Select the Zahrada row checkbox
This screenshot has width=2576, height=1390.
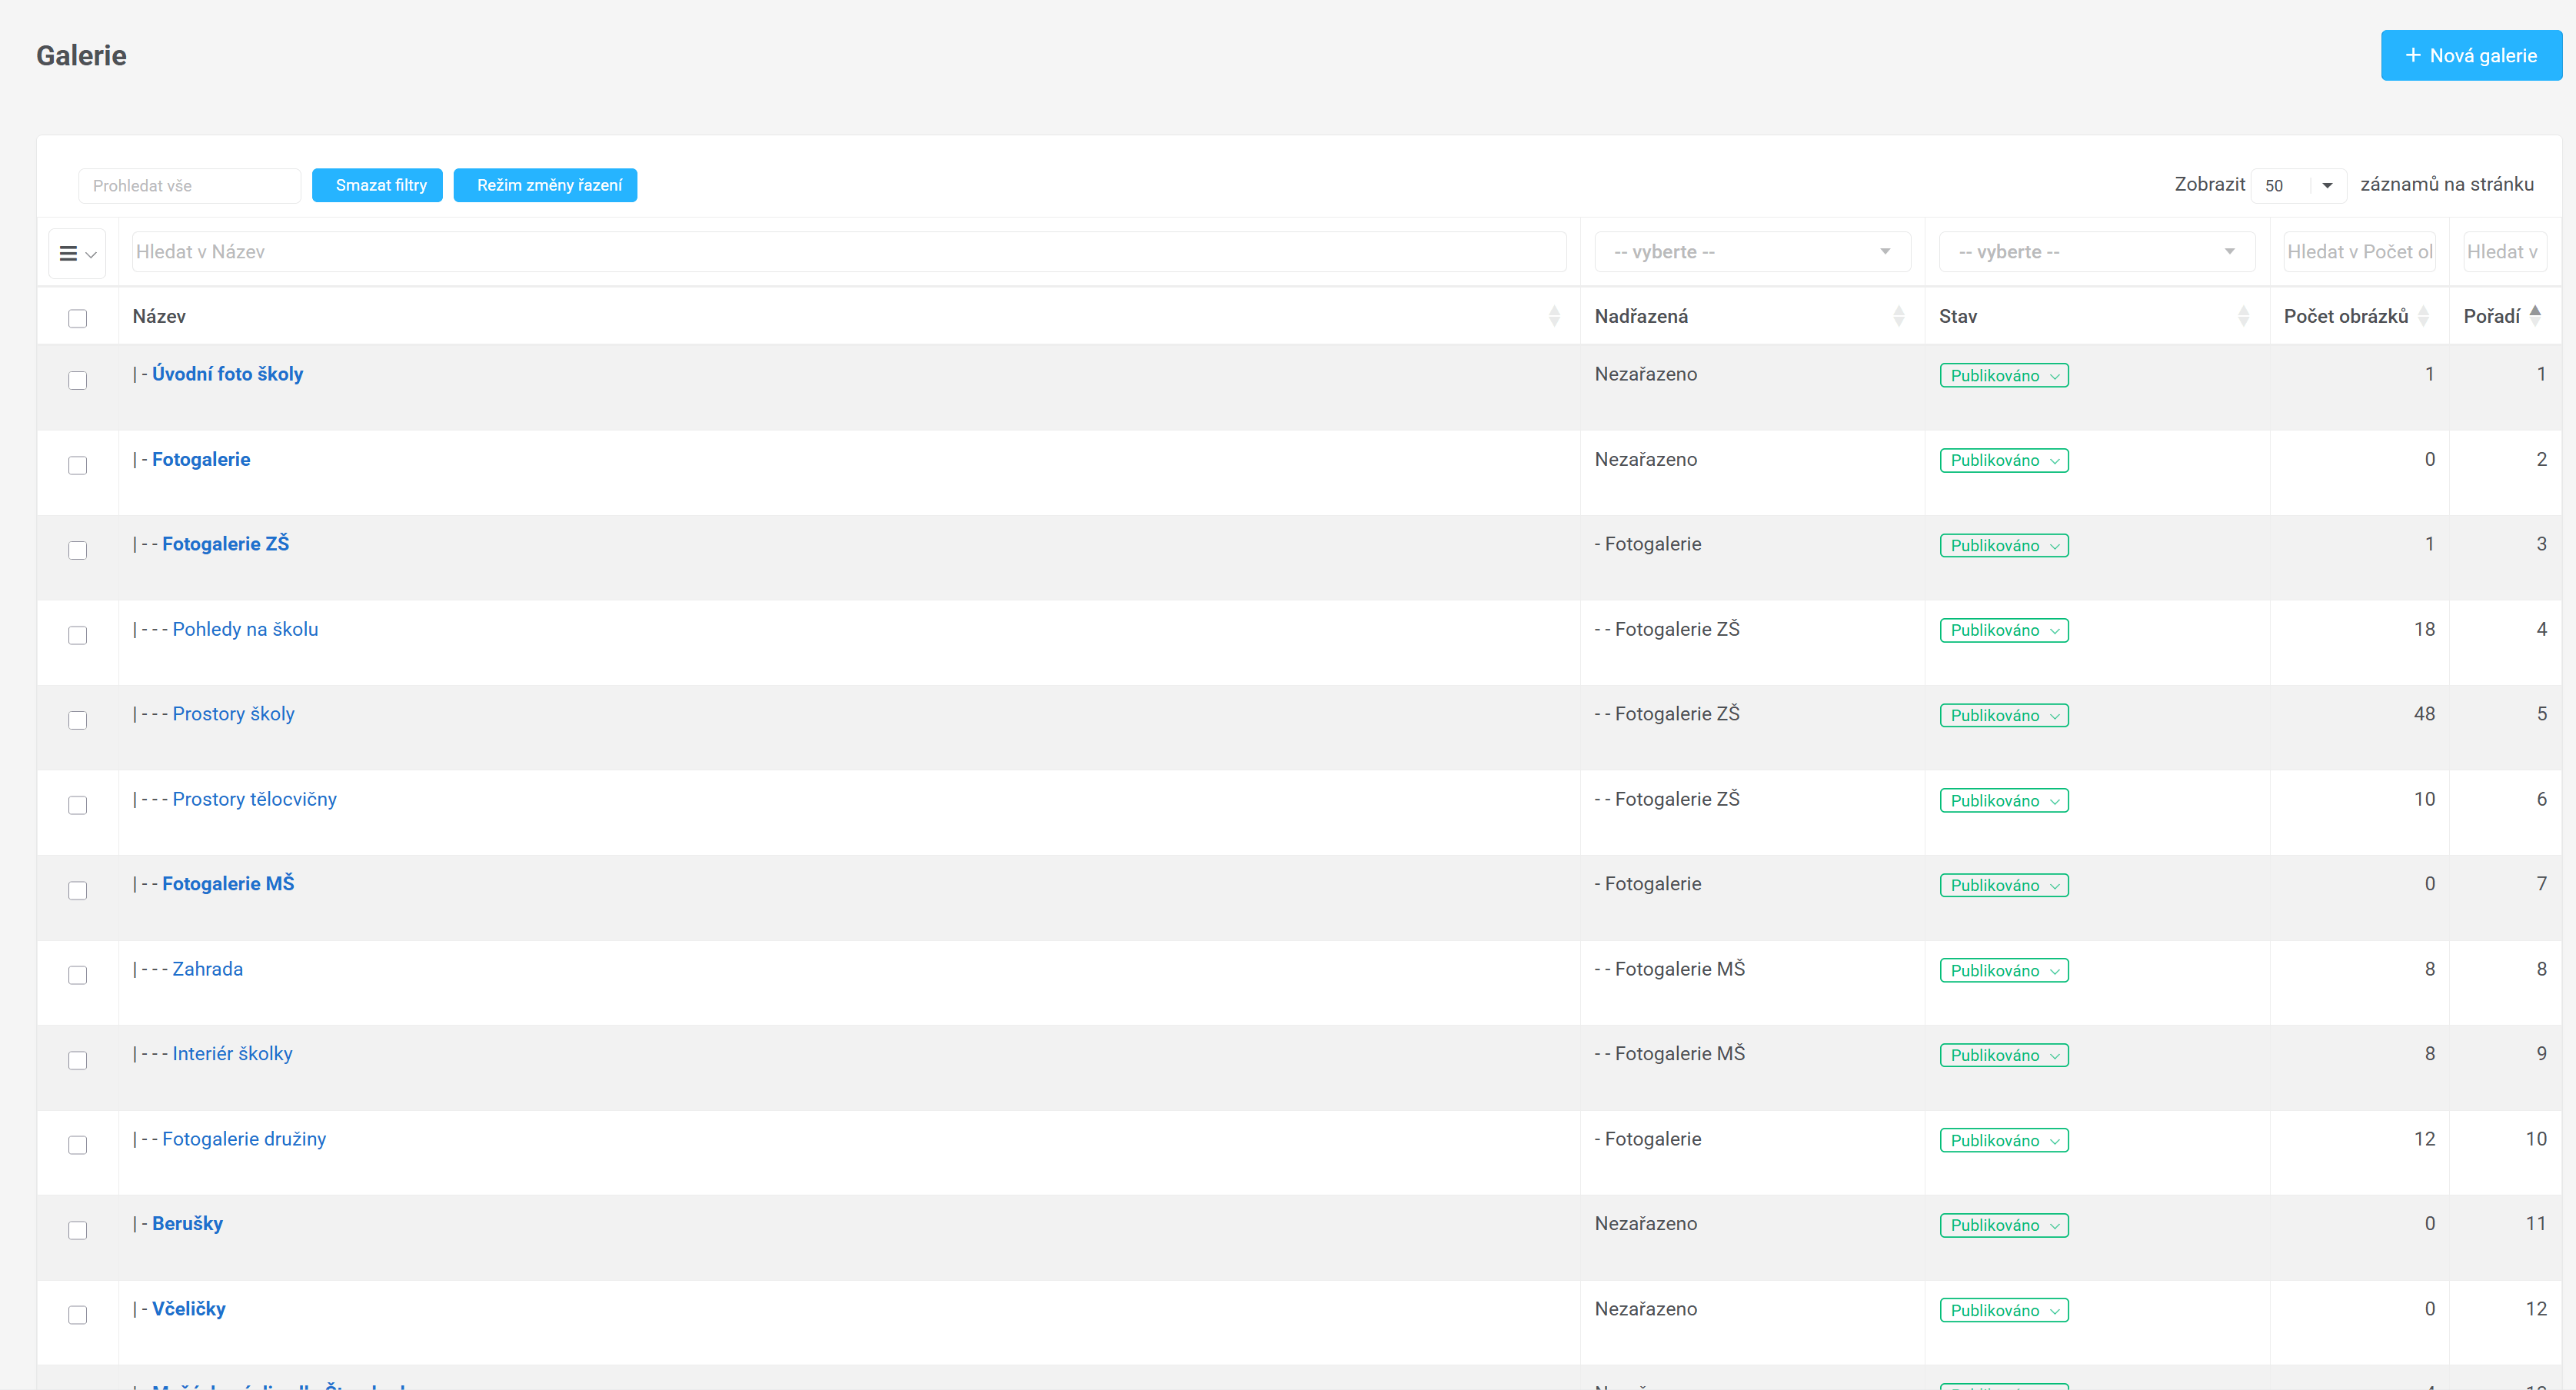(x=77, y=975)
